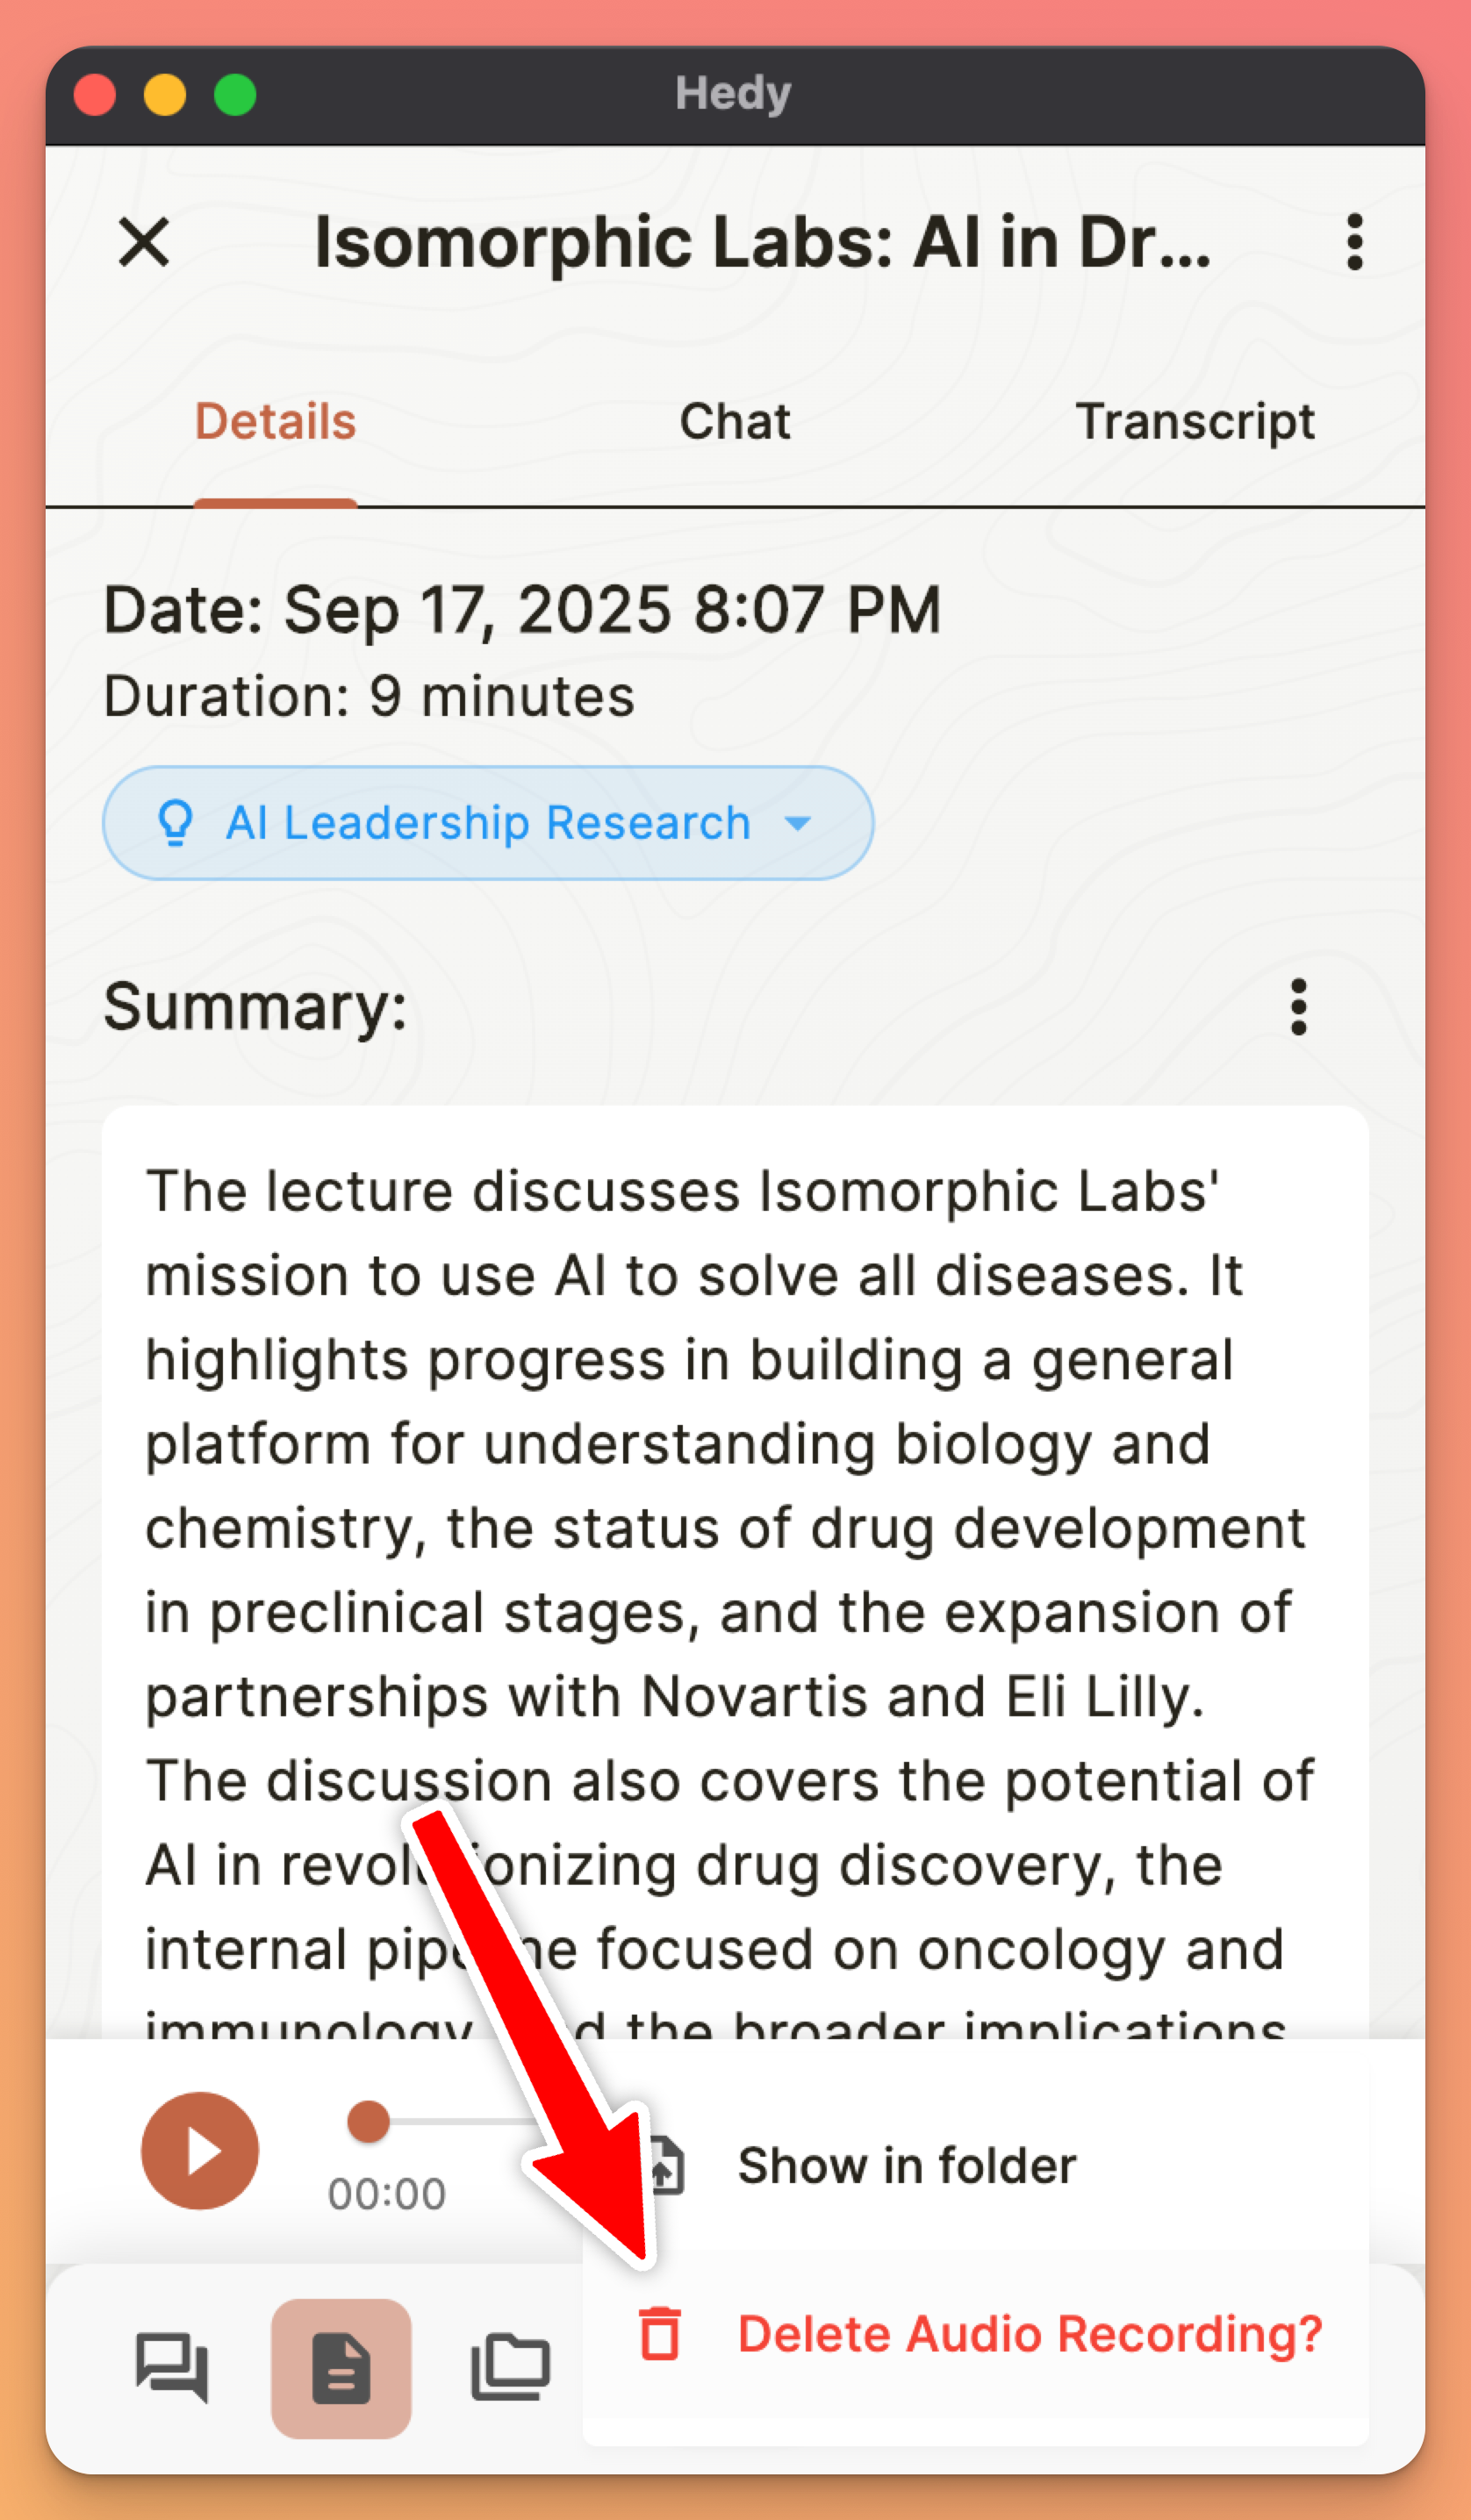This screenshot has width=1471, height=2520.
Task: Open the Summary section's three-dot menu
Action: (1298, 1006)
